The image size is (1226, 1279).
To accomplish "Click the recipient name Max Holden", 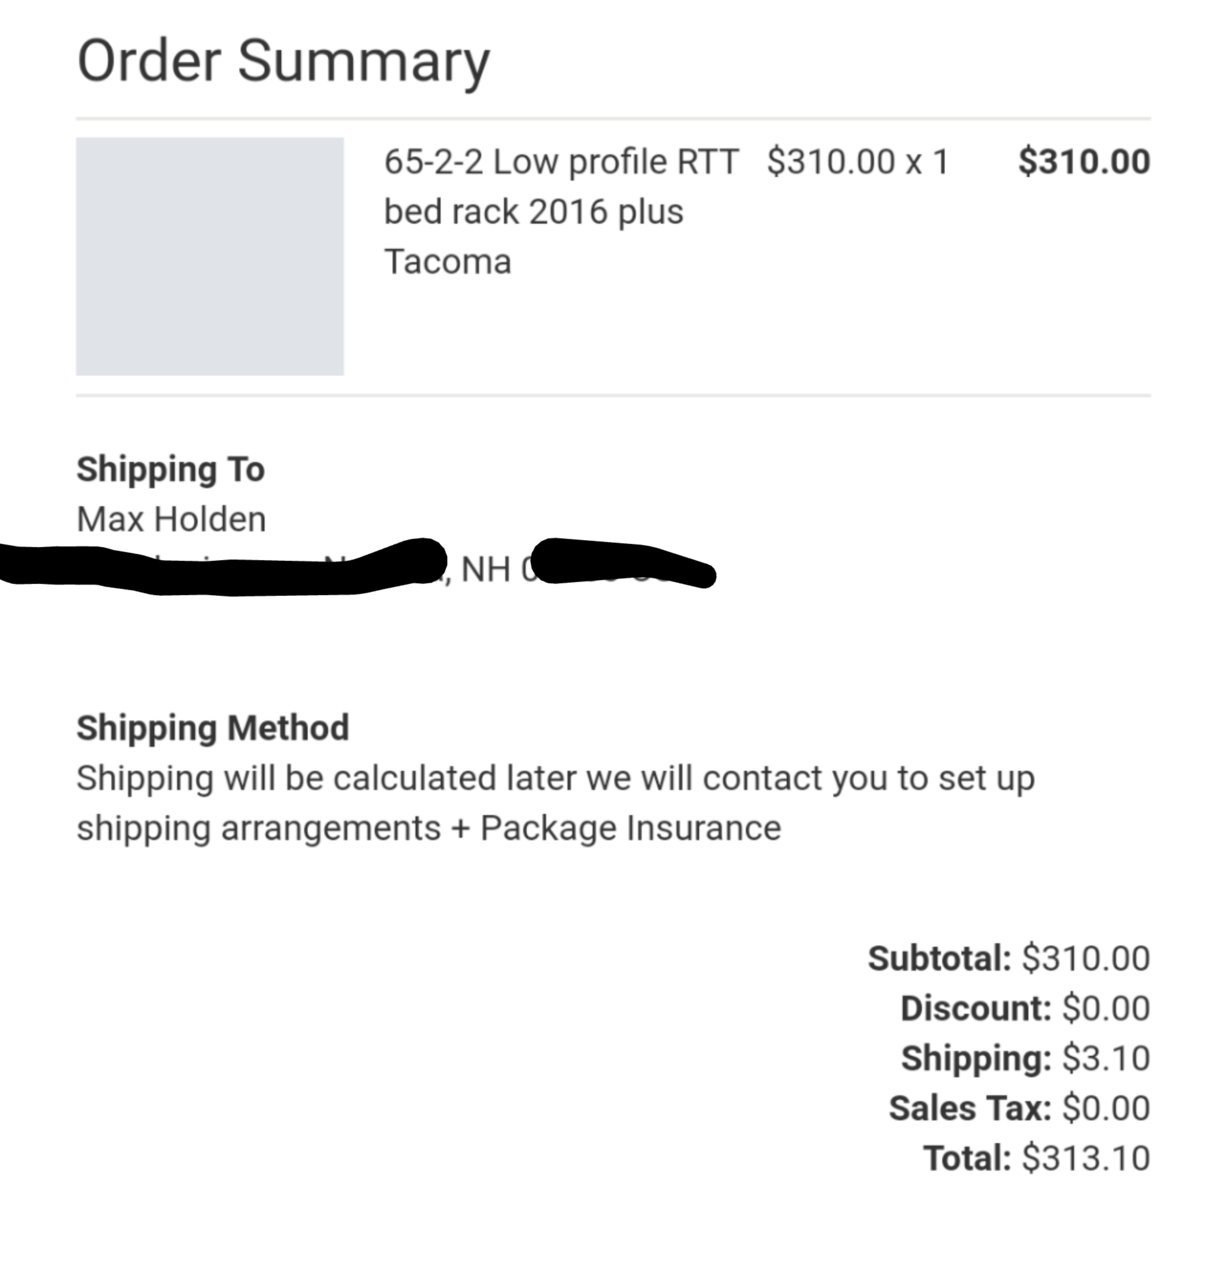I will tap(171, 519).
